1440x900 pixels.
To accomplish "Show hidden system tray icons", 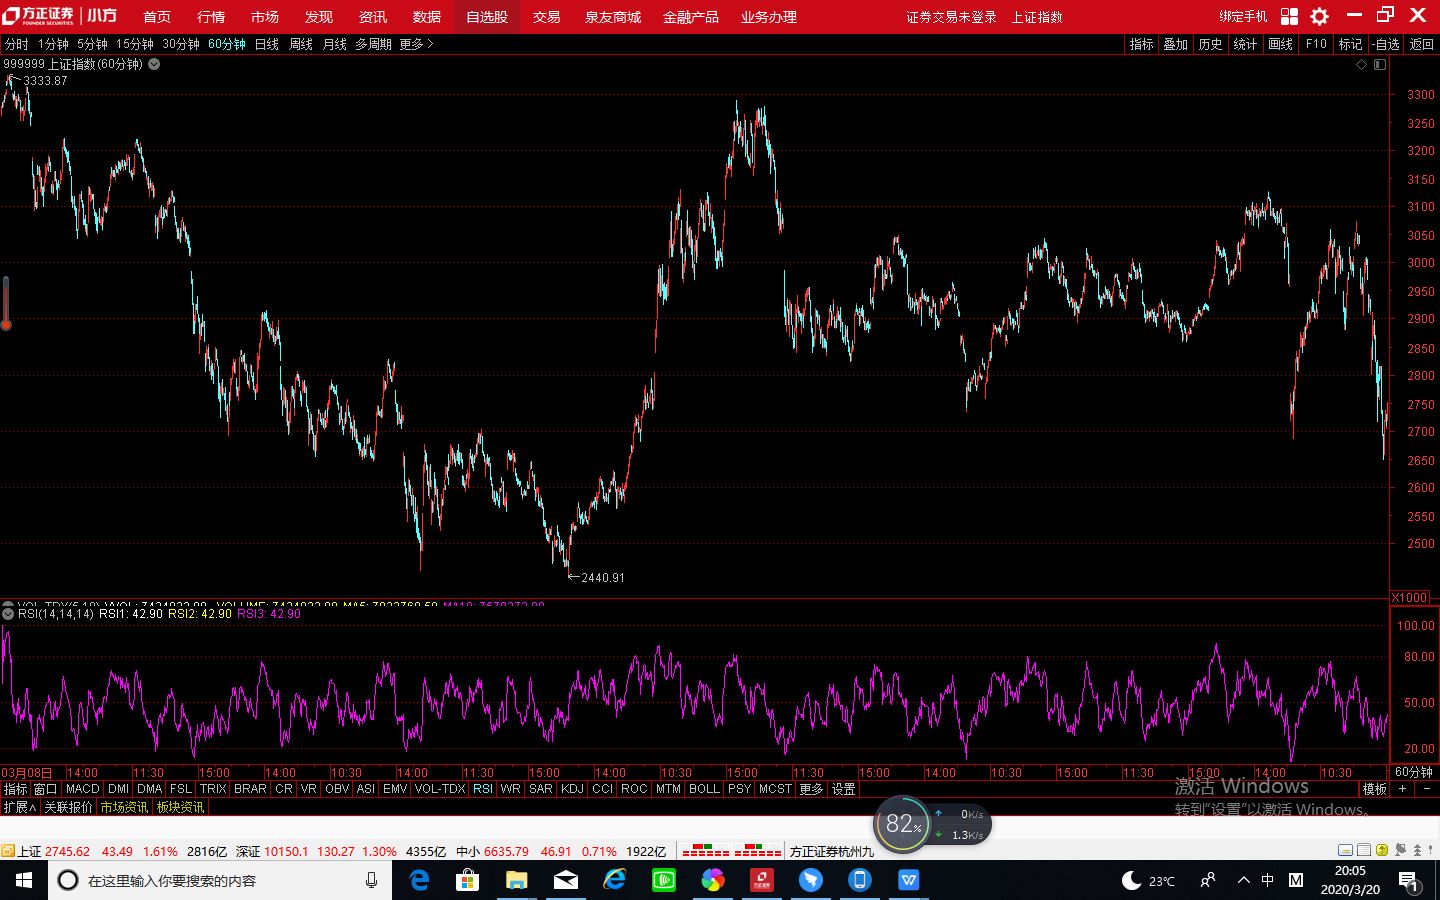I will pyautogui.click(x=1243, y=880).
